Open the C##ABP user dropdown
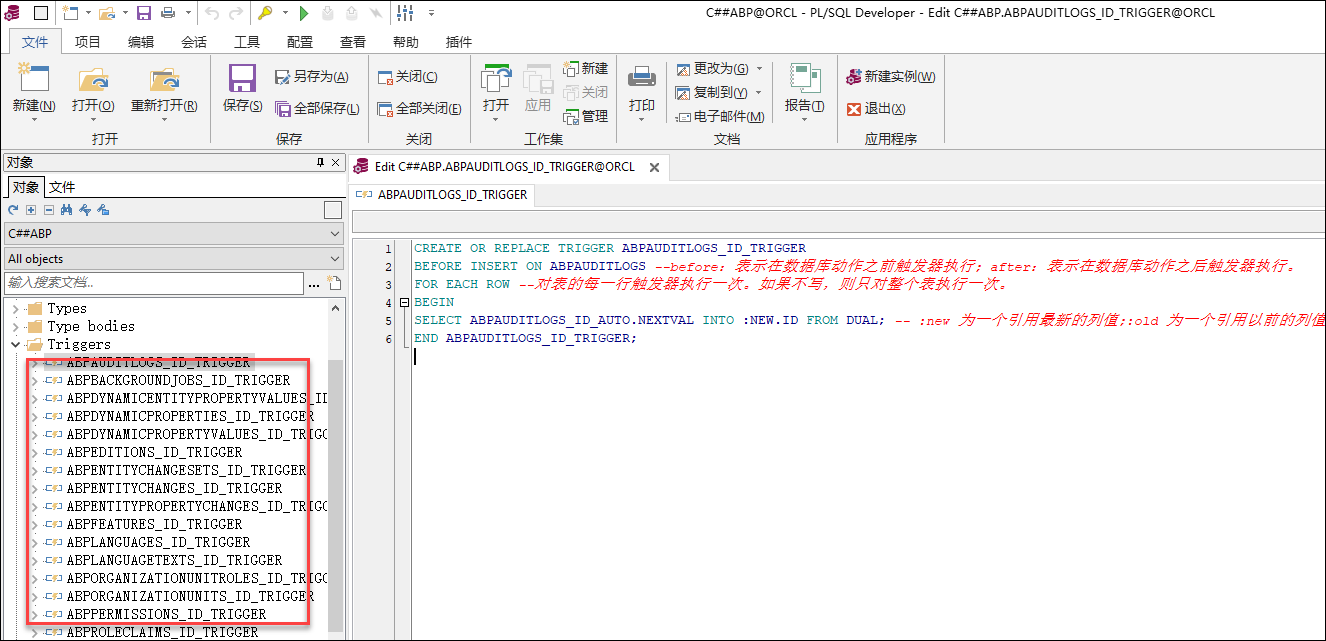The image size is (1326, 641). (174, 233)
